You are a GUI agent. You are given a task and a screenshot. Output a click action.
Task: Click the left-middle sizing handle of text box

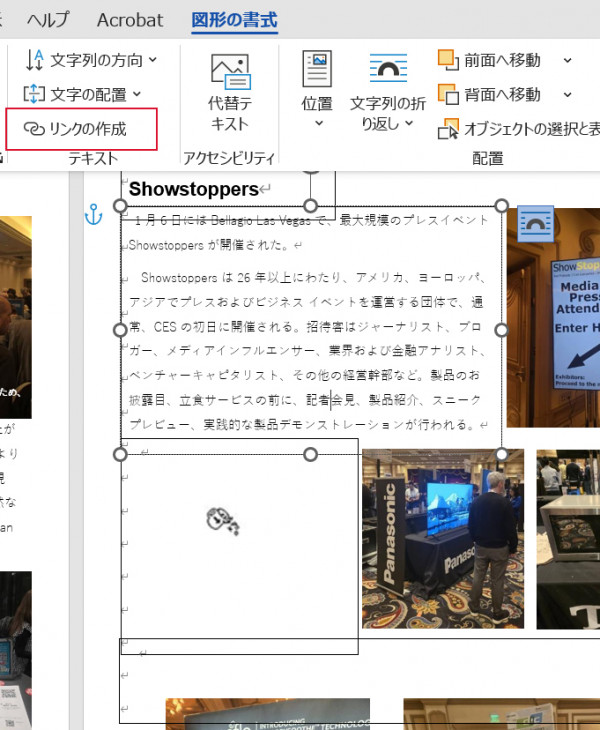point(120,330)
